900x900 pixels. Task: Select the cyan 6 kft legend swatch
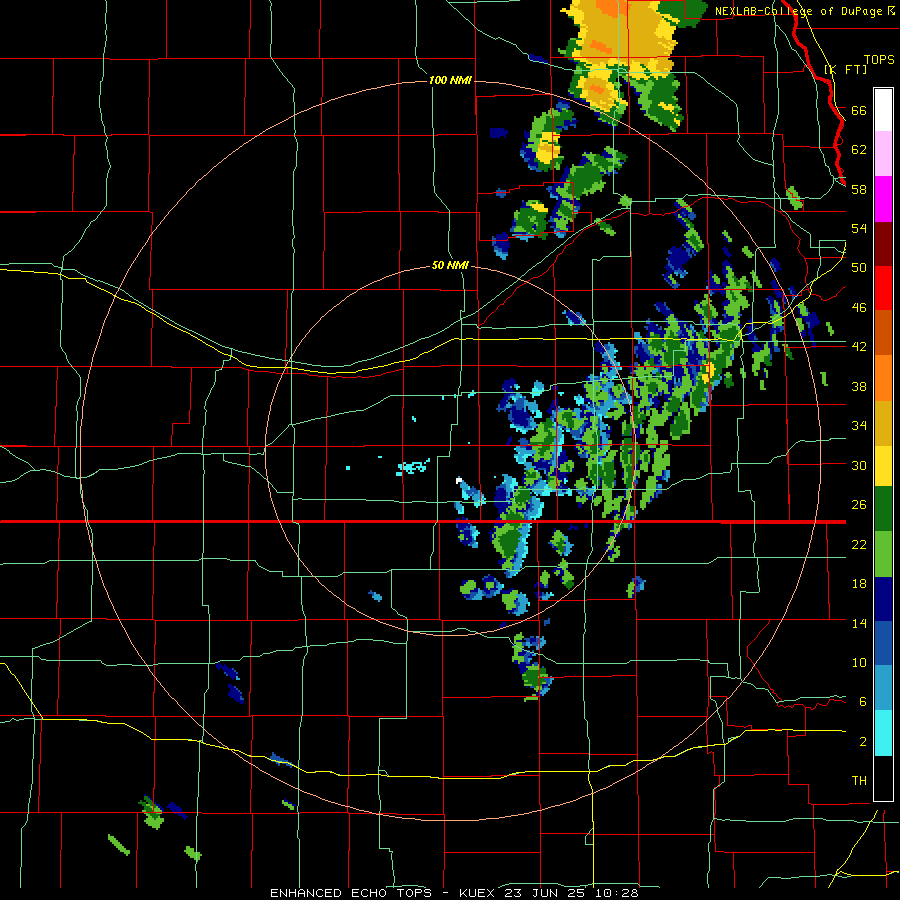click(x=883, y=733)
